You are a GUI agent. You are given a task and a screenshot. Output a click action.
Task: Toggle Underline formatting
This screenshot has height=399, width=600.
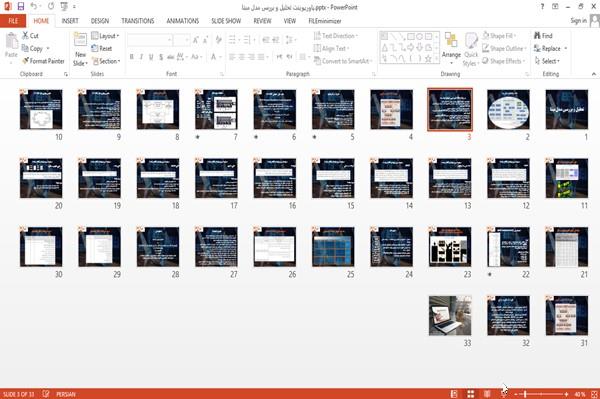(151, 57)
